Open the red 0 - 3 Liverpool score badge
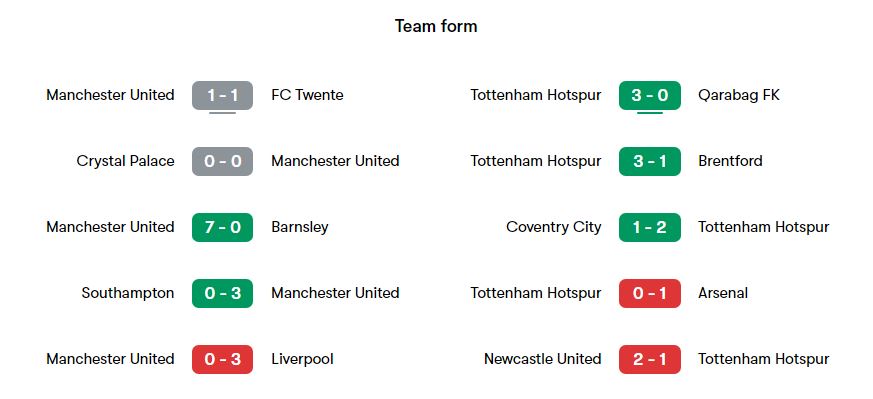873x399 pixels. tap(222, 359)
